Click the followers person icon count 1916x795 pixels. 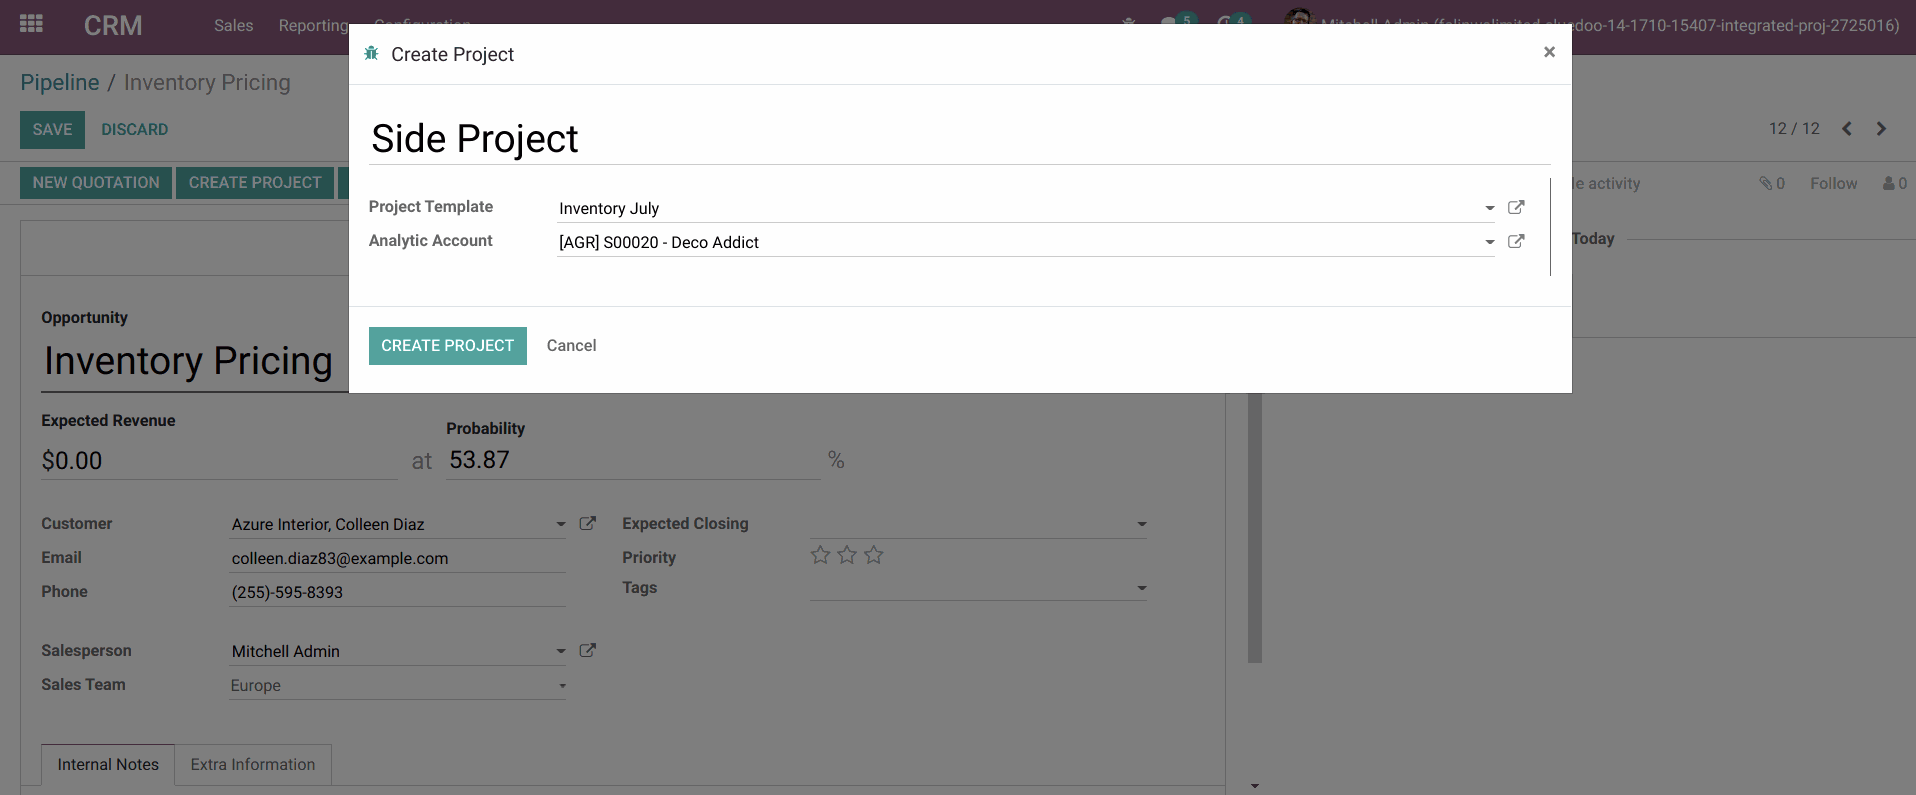(x=1894, y=183)
